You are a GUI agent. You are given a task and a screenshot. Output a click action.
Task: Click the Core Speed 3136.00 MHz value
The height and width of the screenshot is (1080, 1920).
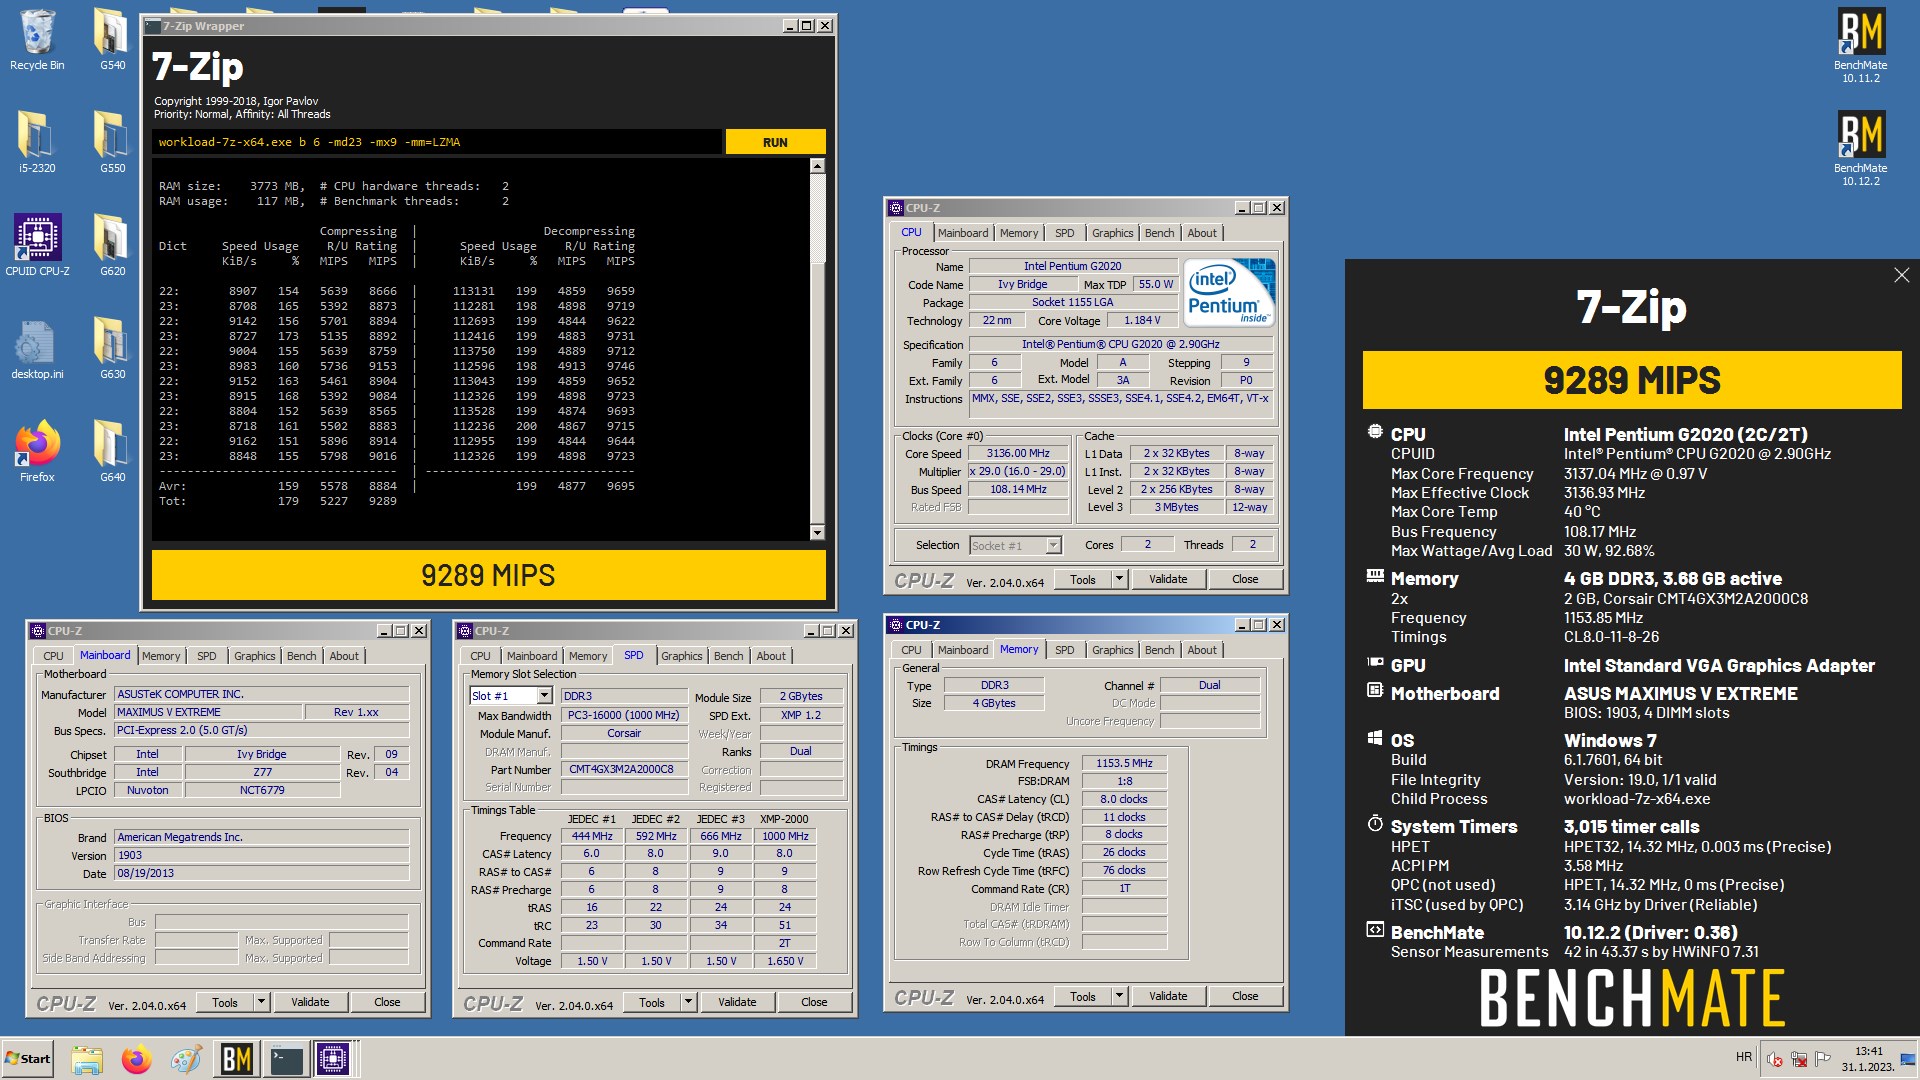click(x=1018, y=453)
